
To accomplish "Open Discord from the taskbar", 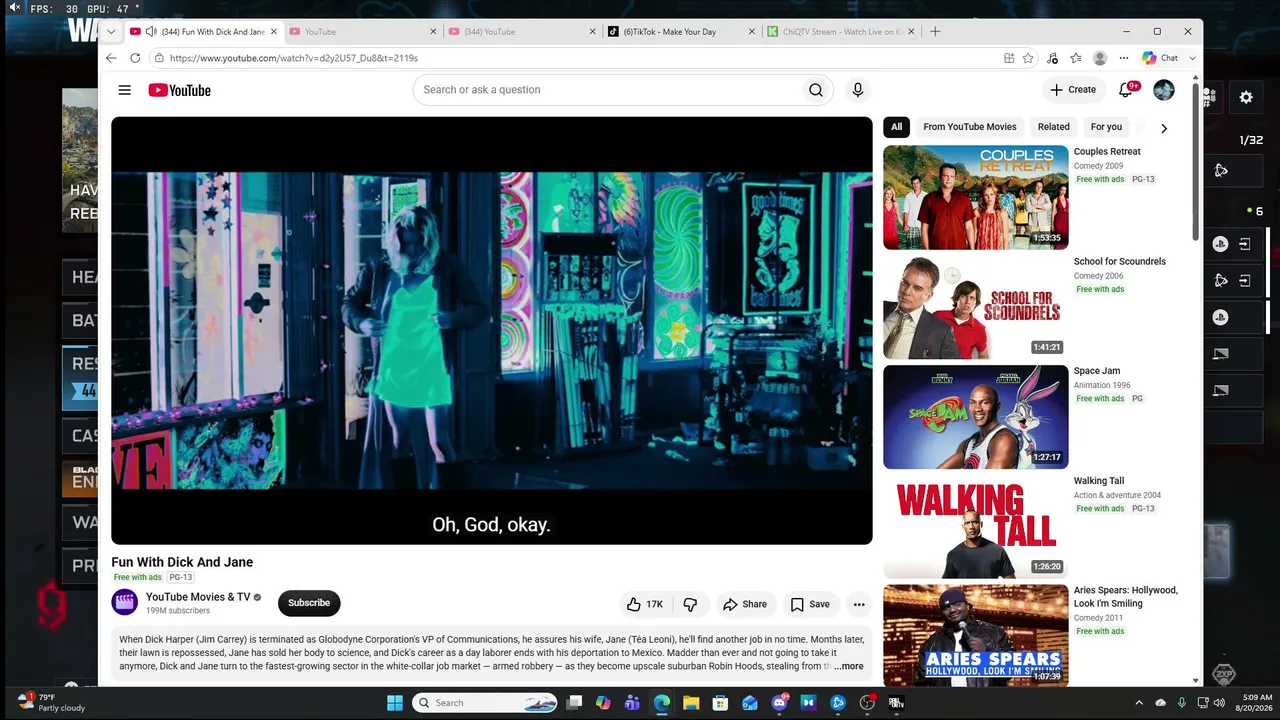I will [x=779, y=703].
